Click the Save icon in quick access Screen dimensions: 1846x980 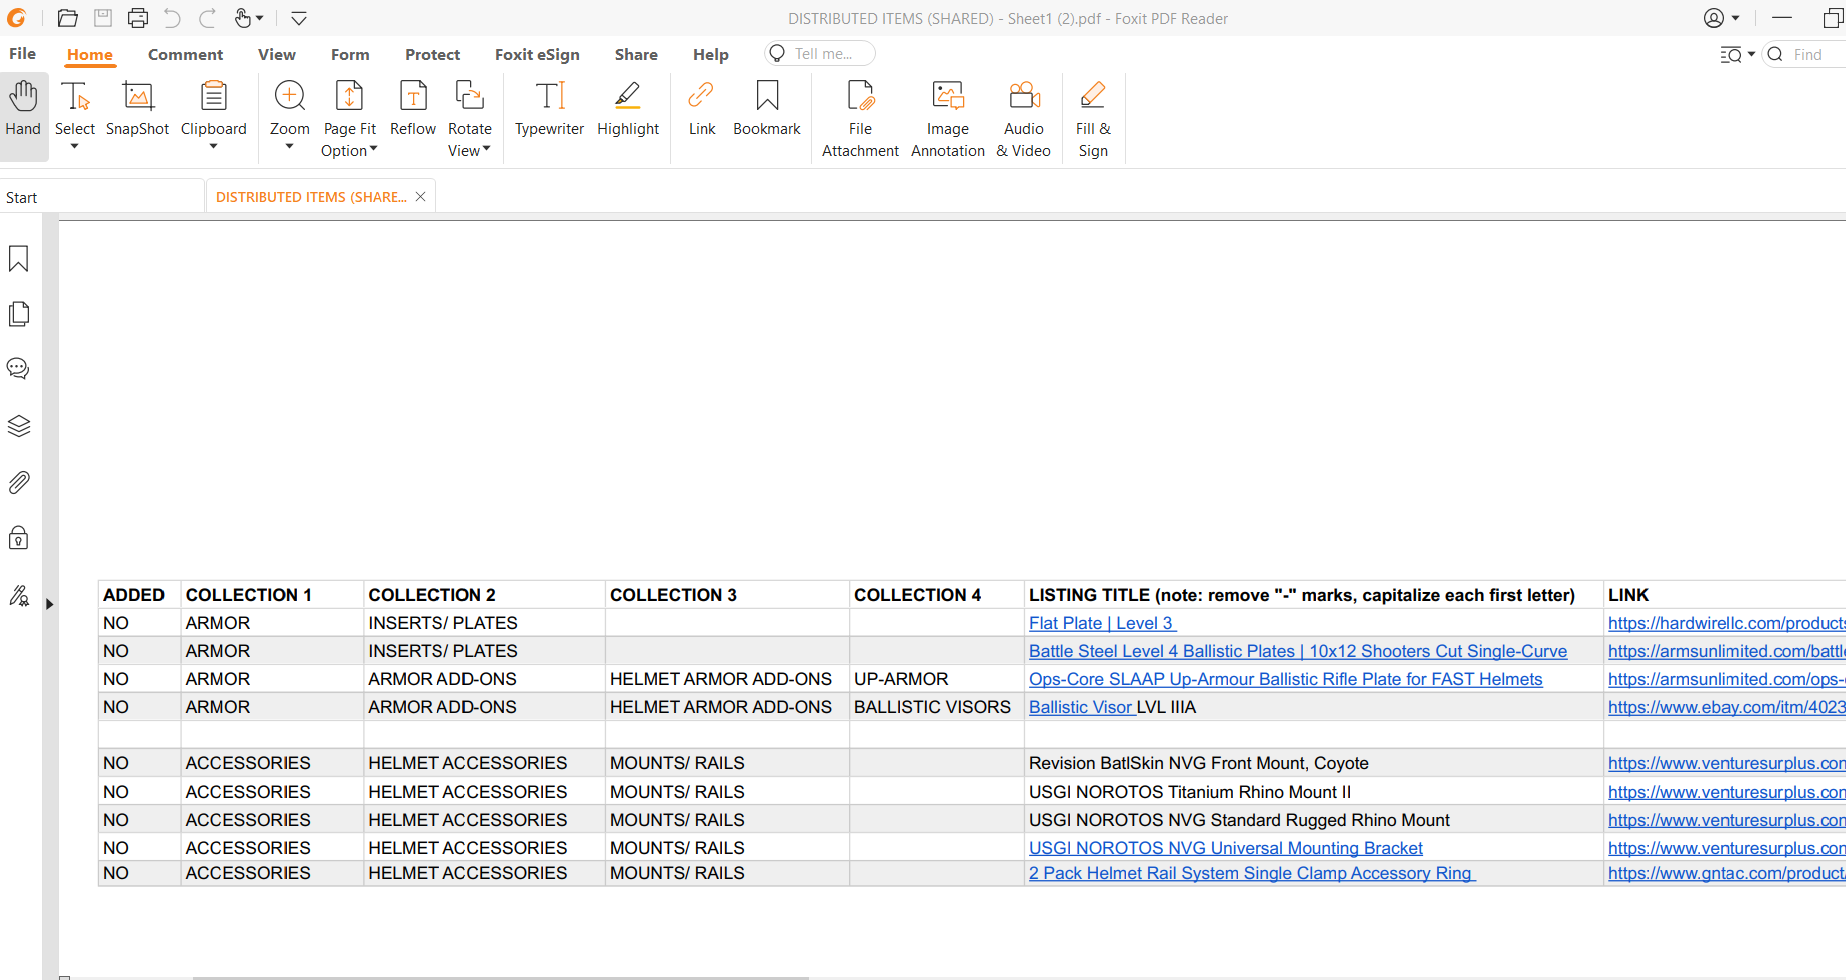103,18
